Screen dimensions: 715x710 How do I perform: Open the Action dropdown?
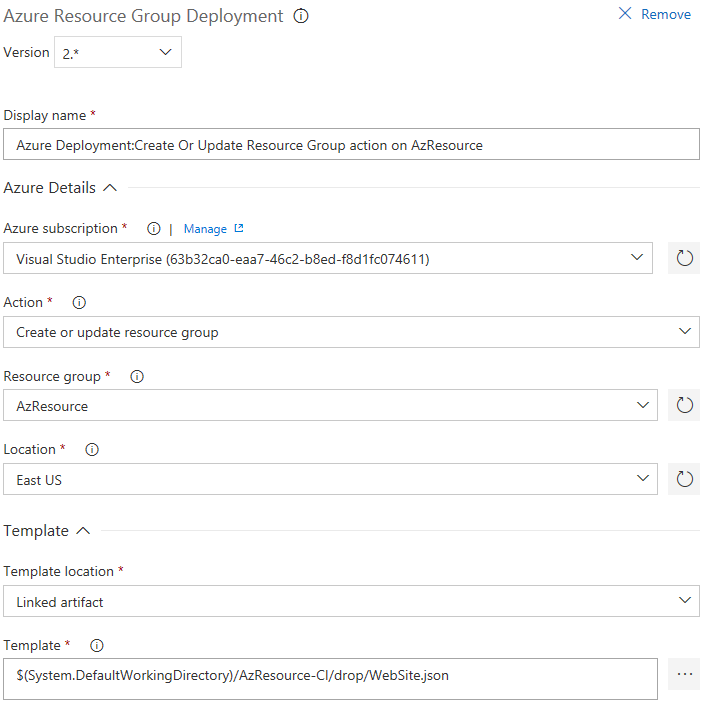[x=351, y=332]
